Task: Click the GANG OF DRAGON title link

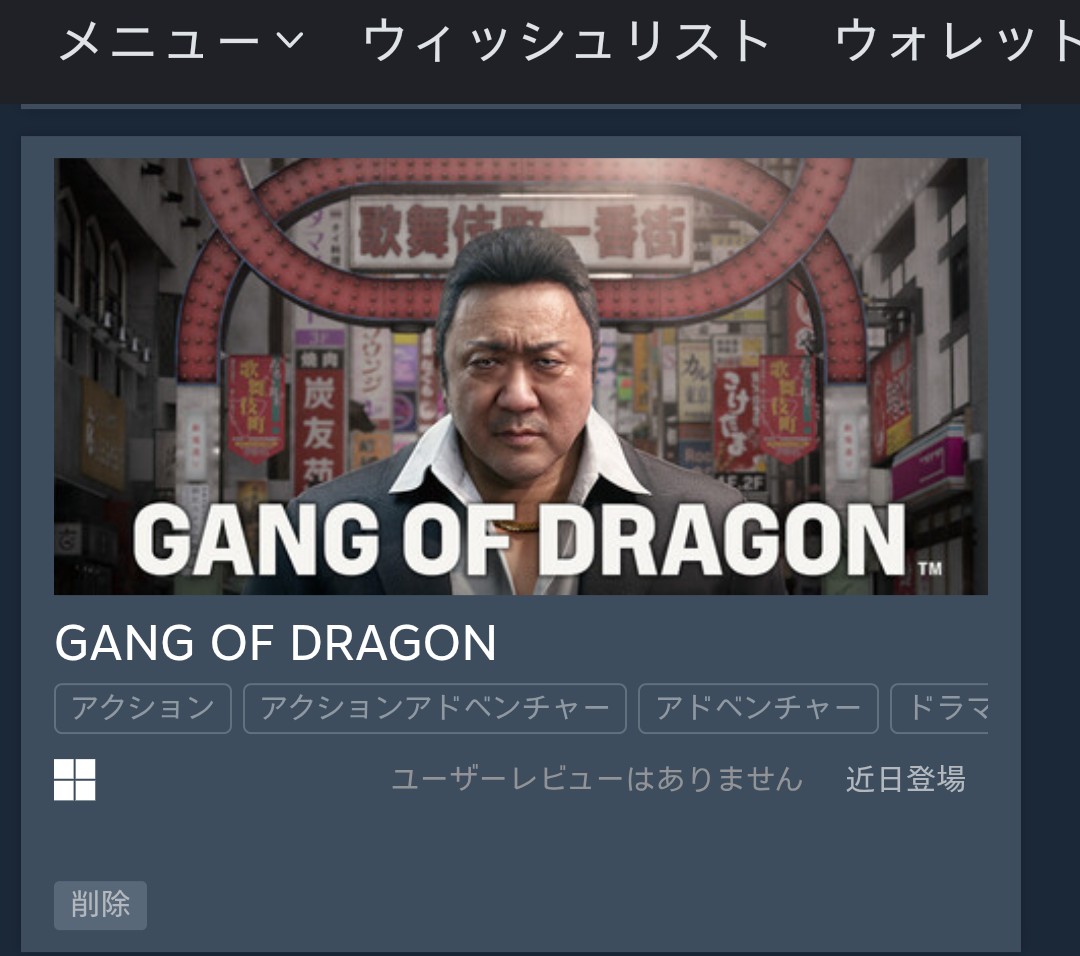Action: [x=276, y=643]
